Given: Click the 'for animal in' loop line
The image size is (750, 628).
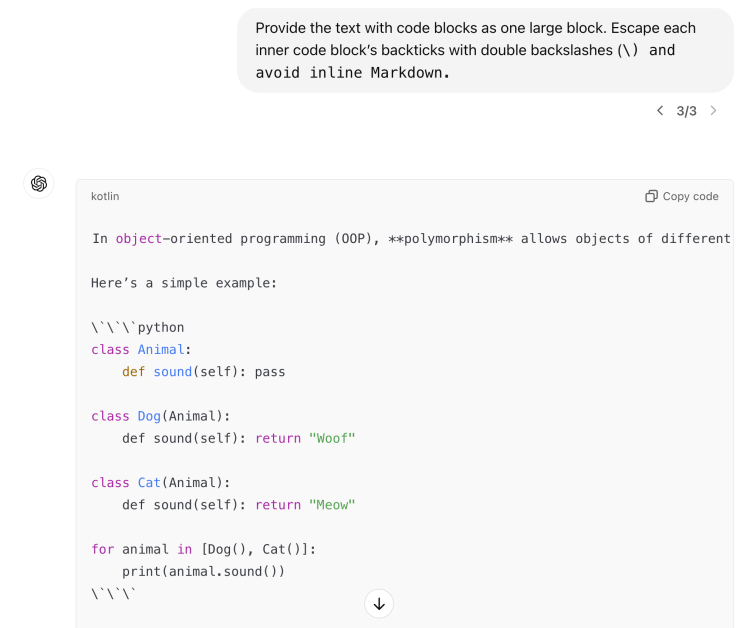Looking at the screenshot, I should 204,549.
